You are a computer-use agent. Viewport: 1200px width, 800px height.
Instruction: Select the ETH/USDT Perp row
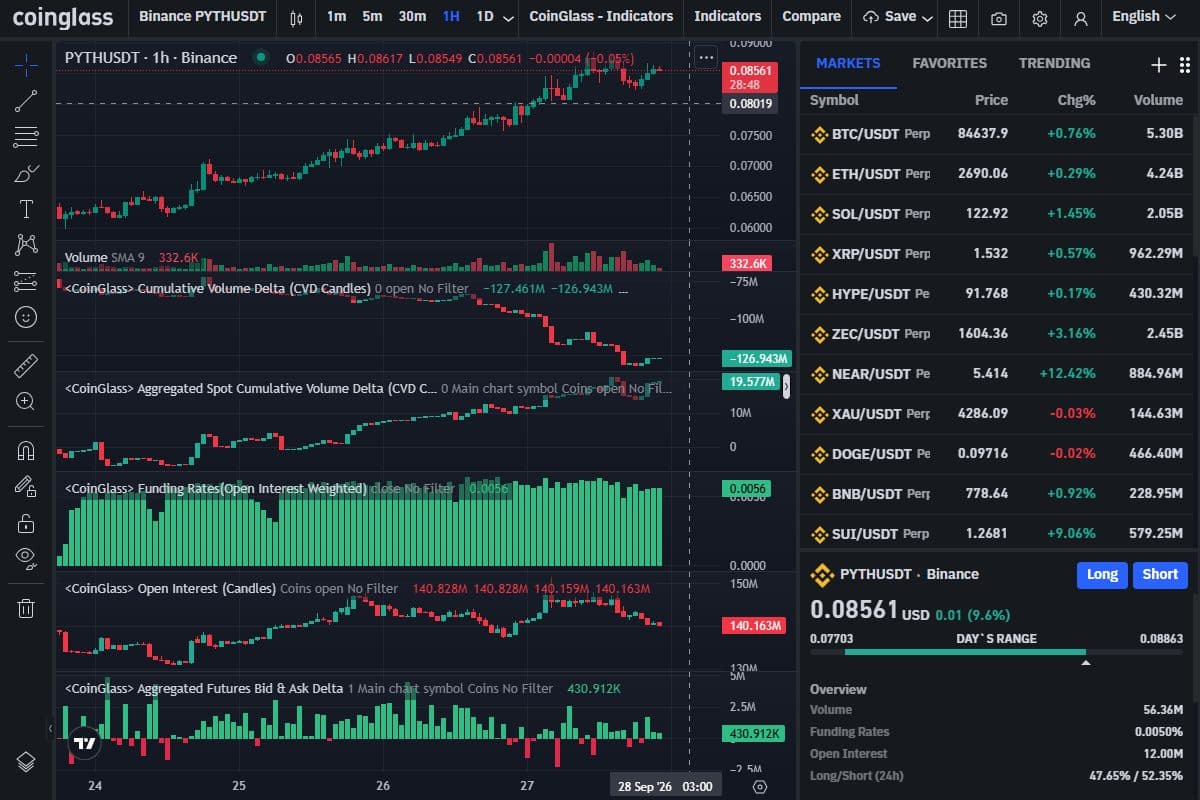coord(999,173)
